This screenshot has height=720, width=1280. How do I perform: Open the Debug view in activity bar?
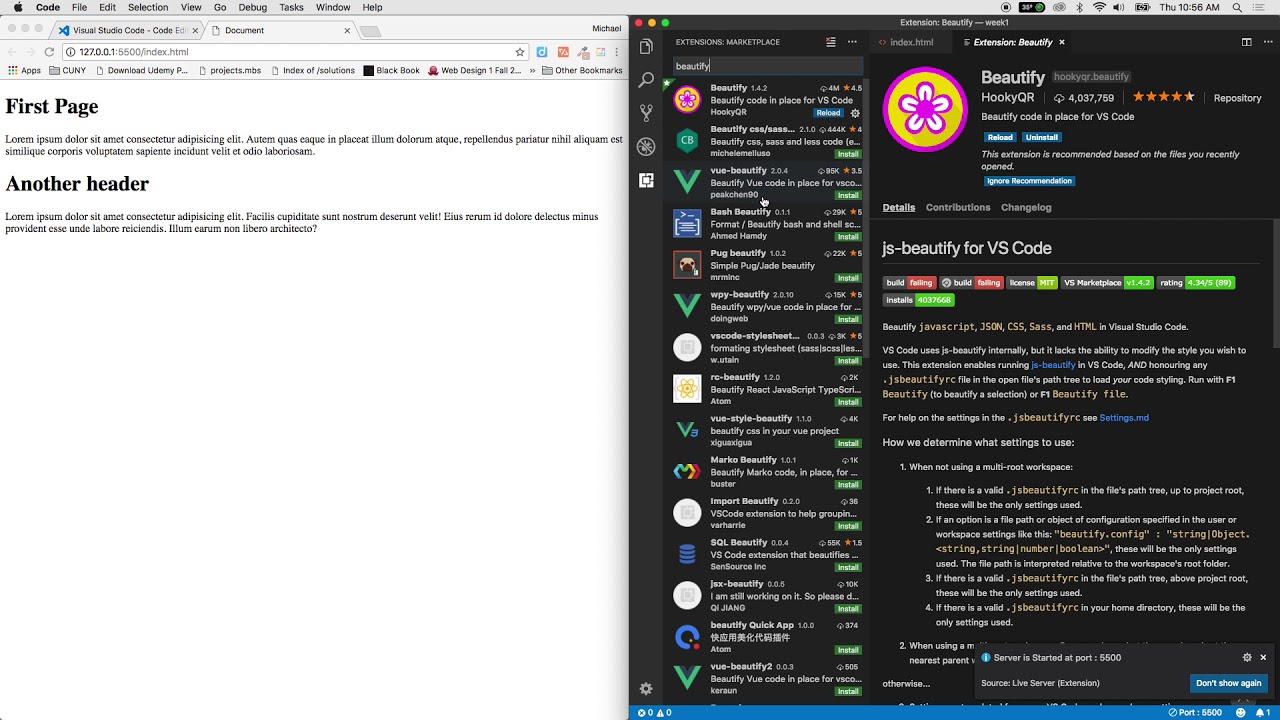click(x=646, y=147)
